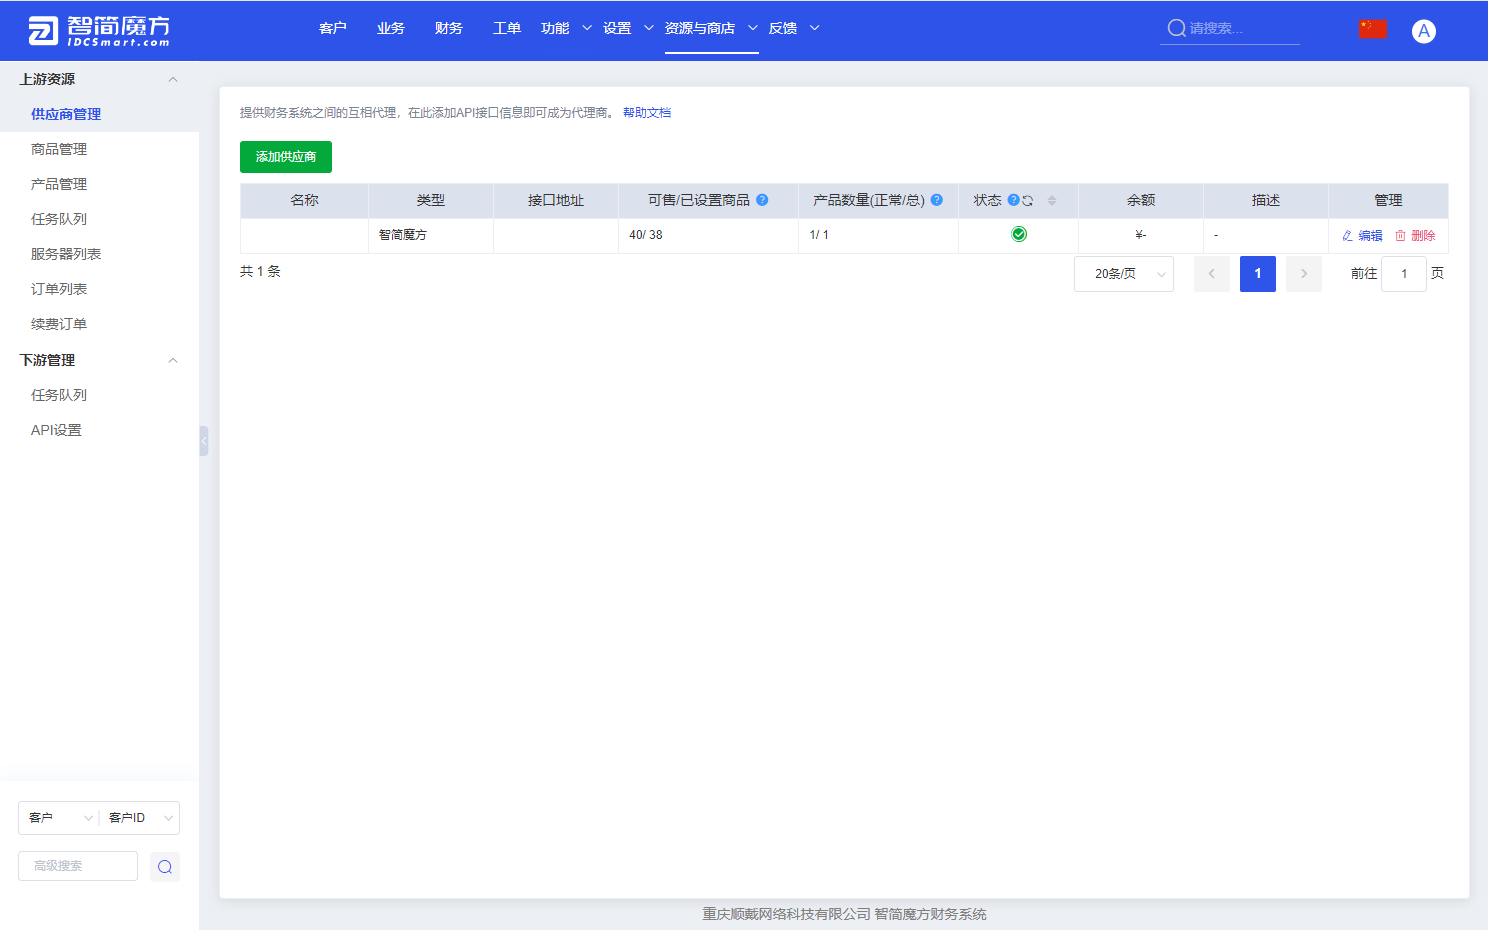Image resolution: width=1488 pixels, height=930 pixels.
Task: Click the refresh icon in the 状态 column header
Action: point(1028,200)
